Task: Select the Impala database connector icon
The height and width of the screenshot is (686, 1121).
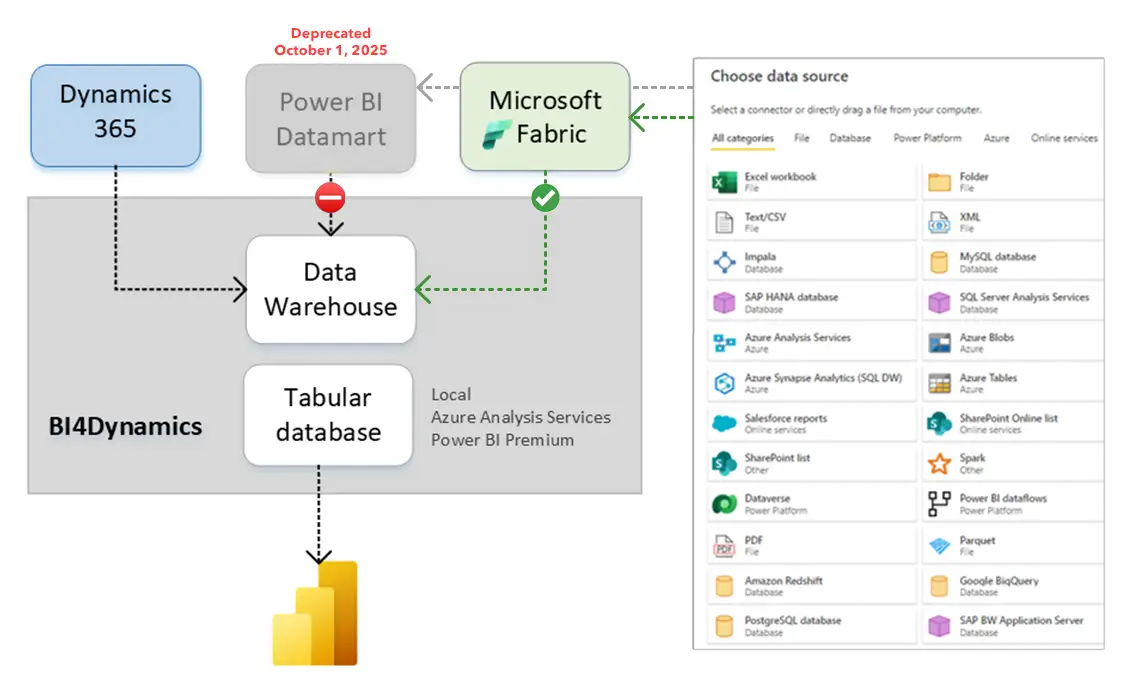Action: [x=724, y=263]
